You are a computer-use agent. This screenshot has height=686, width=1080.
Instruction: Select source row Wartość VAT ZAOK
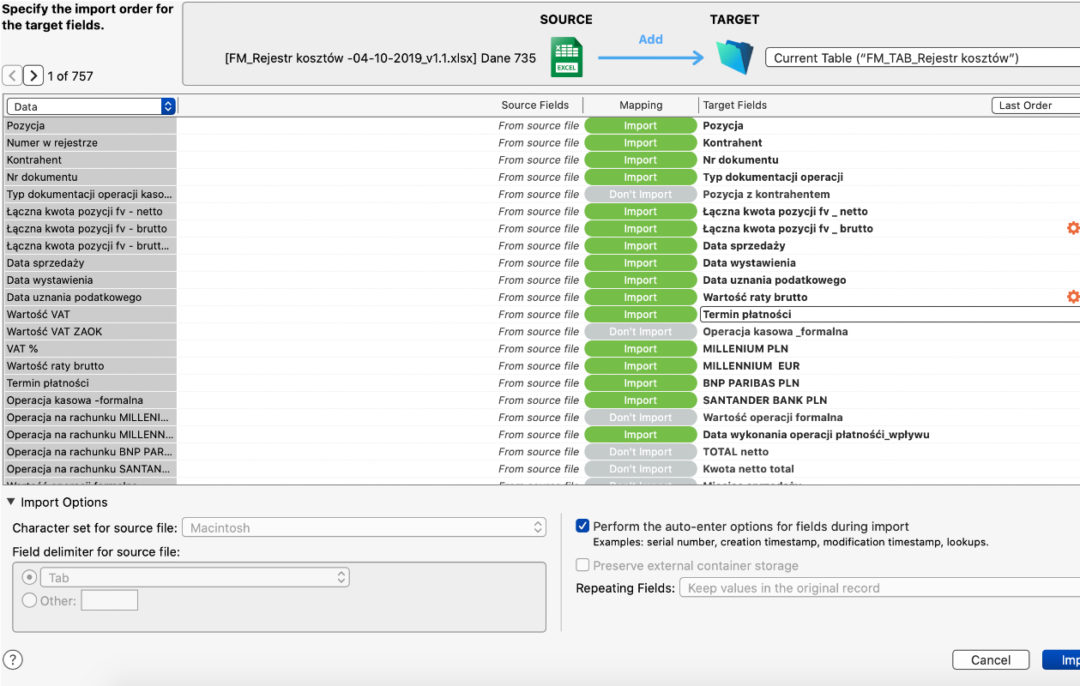coord(90,331)
